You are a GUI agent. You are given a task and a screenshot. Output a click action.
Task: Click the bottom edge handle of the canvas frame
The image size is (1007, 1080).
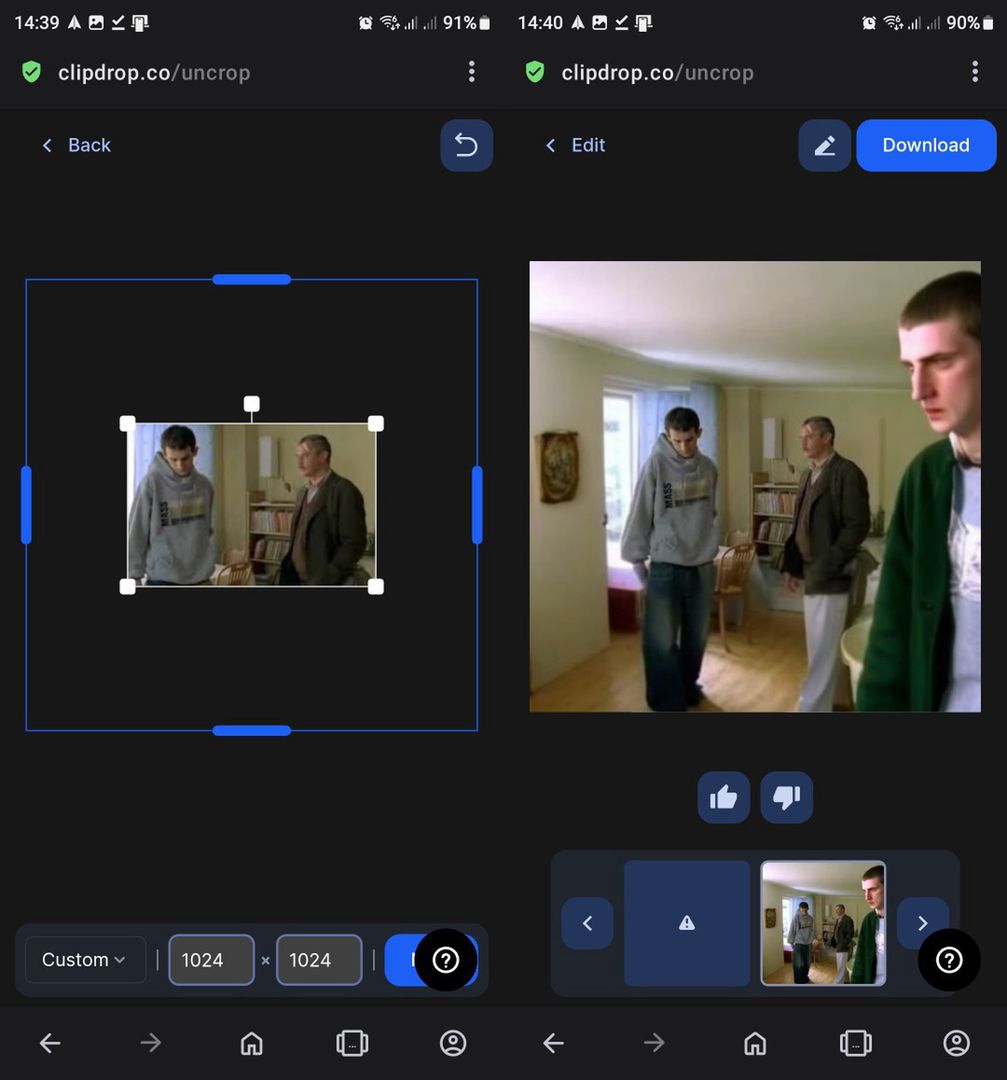click(x=252, y=731)
